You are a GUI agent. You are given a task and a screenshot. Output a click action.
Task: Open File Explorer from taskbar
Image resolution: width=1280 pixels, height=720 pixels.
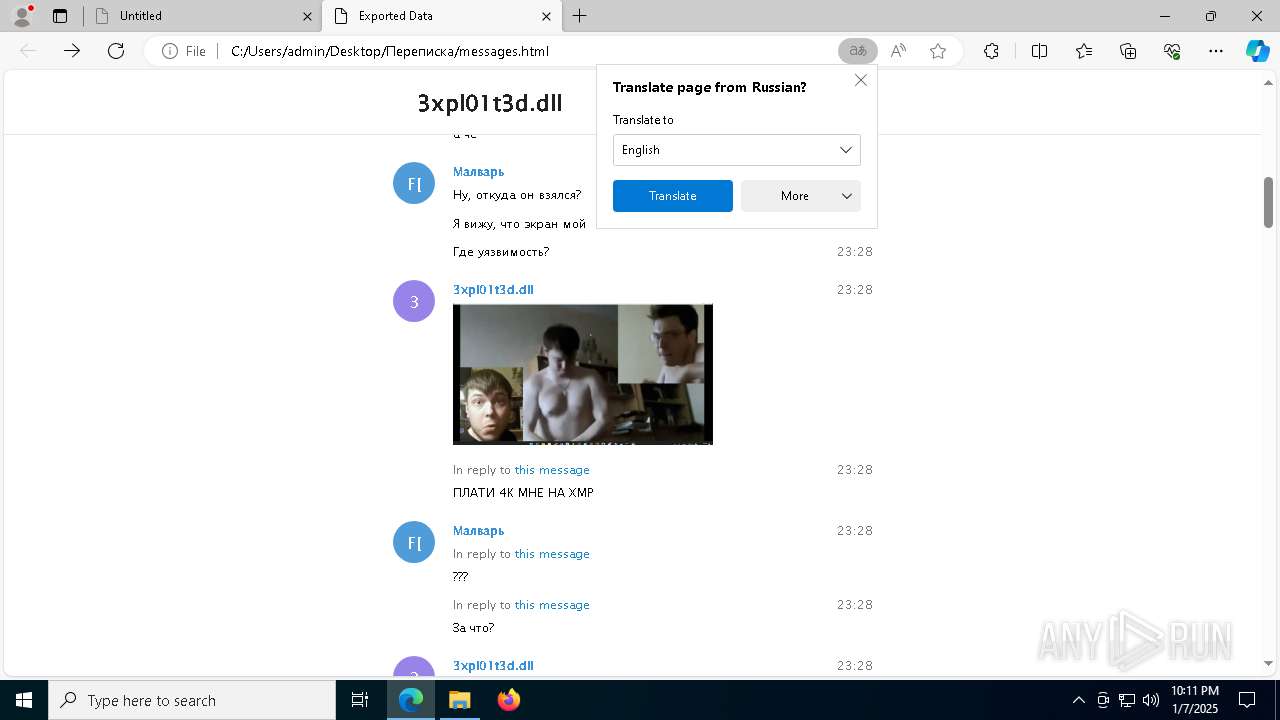(459, 700)
